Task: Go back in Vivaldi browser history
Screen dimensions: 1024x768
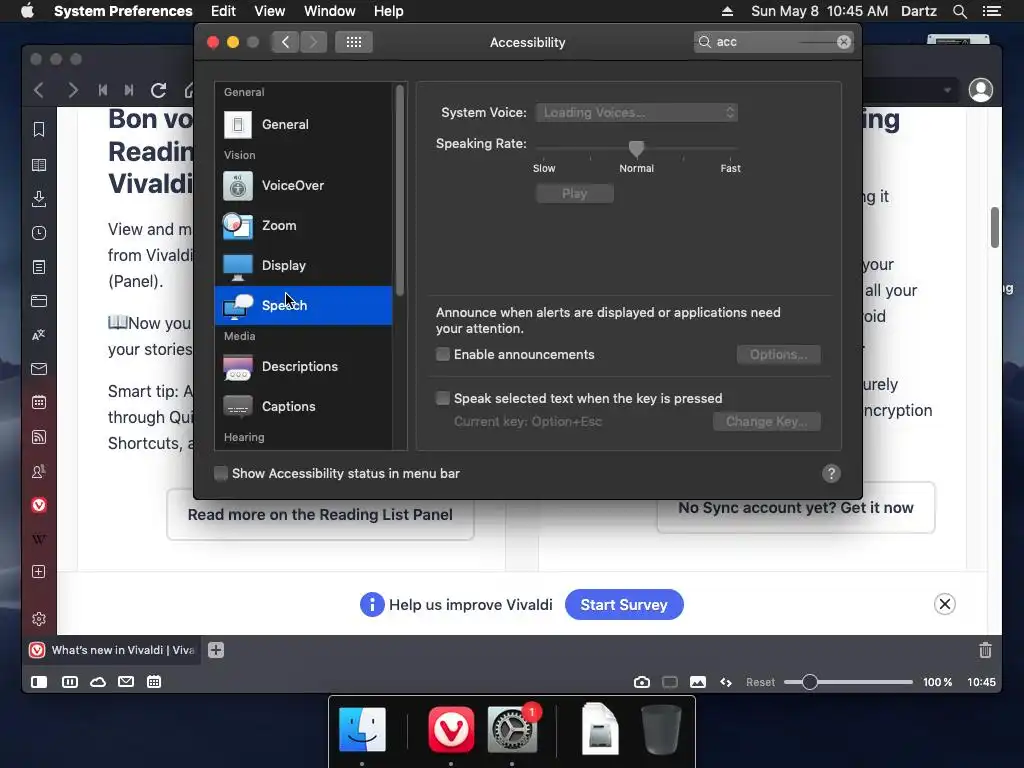Action: click(39, 90)
